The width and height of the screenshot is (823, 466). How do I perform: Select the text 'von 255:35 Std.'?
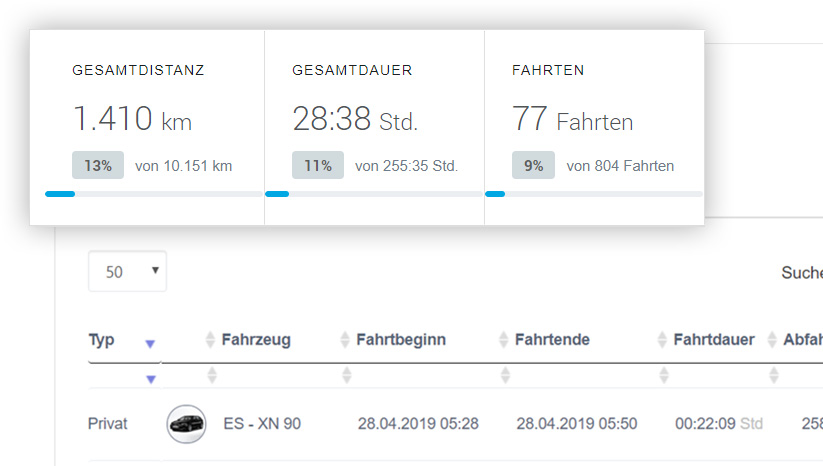click(407, 166)
